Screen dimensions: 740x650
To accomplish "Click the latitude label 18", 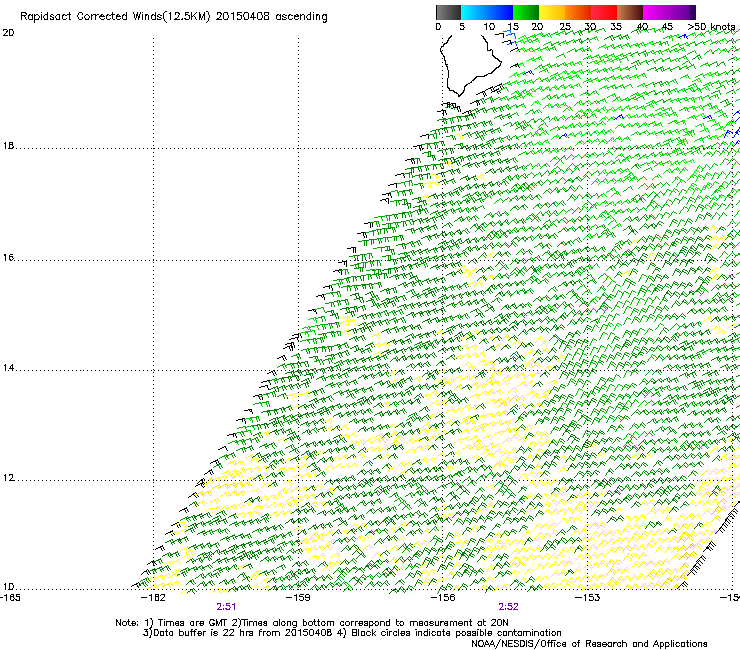I will 8,145.
